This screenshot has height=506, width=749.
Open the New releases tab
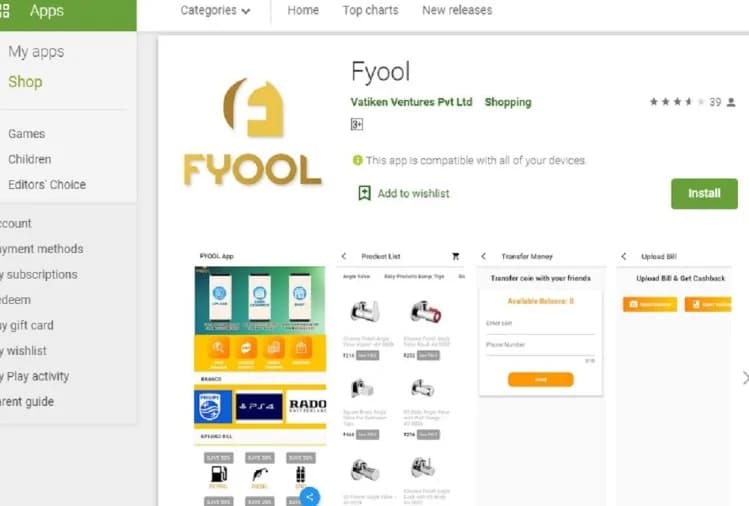click(457, 10)
